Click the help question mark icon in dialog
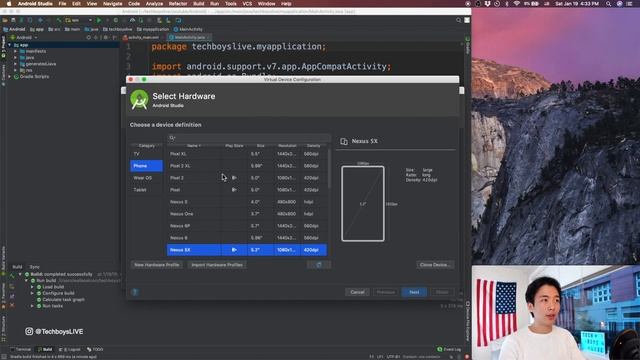The width and height of the screenshot is (640, 360). click(x=135, y=292)
